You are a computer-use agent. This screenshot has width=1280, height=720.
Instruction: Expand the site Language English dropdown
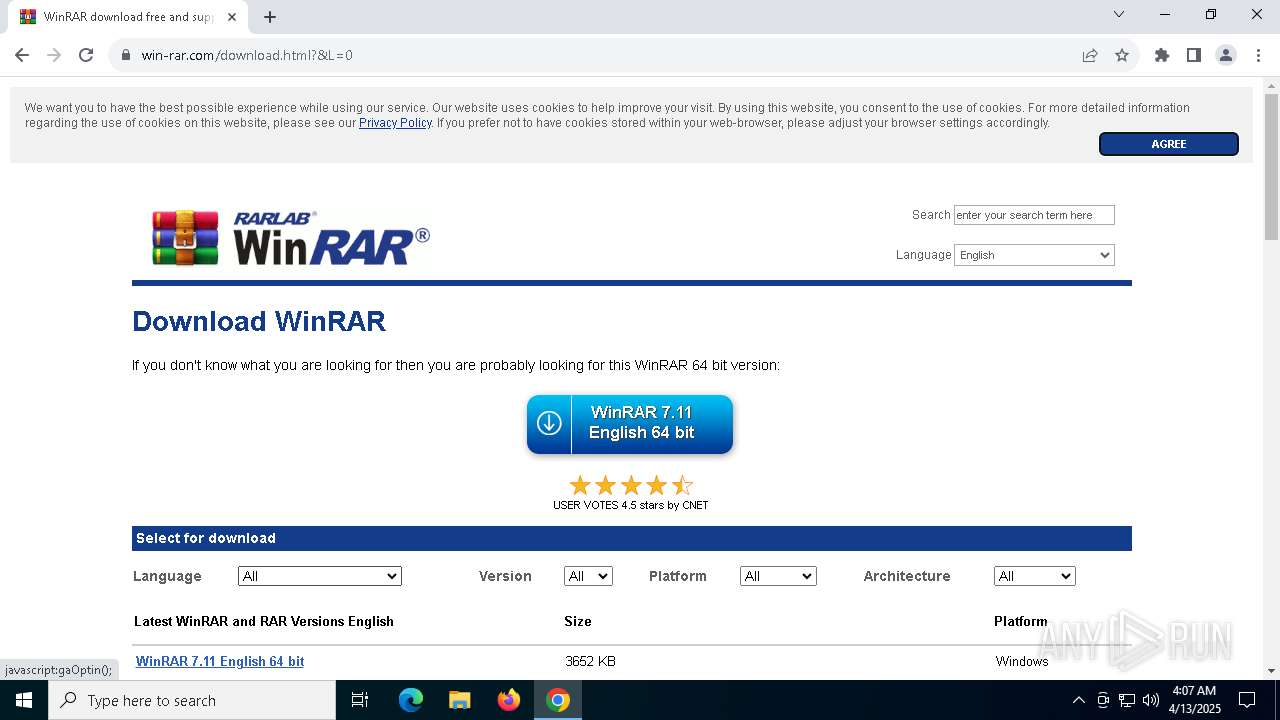[1034, 255]
